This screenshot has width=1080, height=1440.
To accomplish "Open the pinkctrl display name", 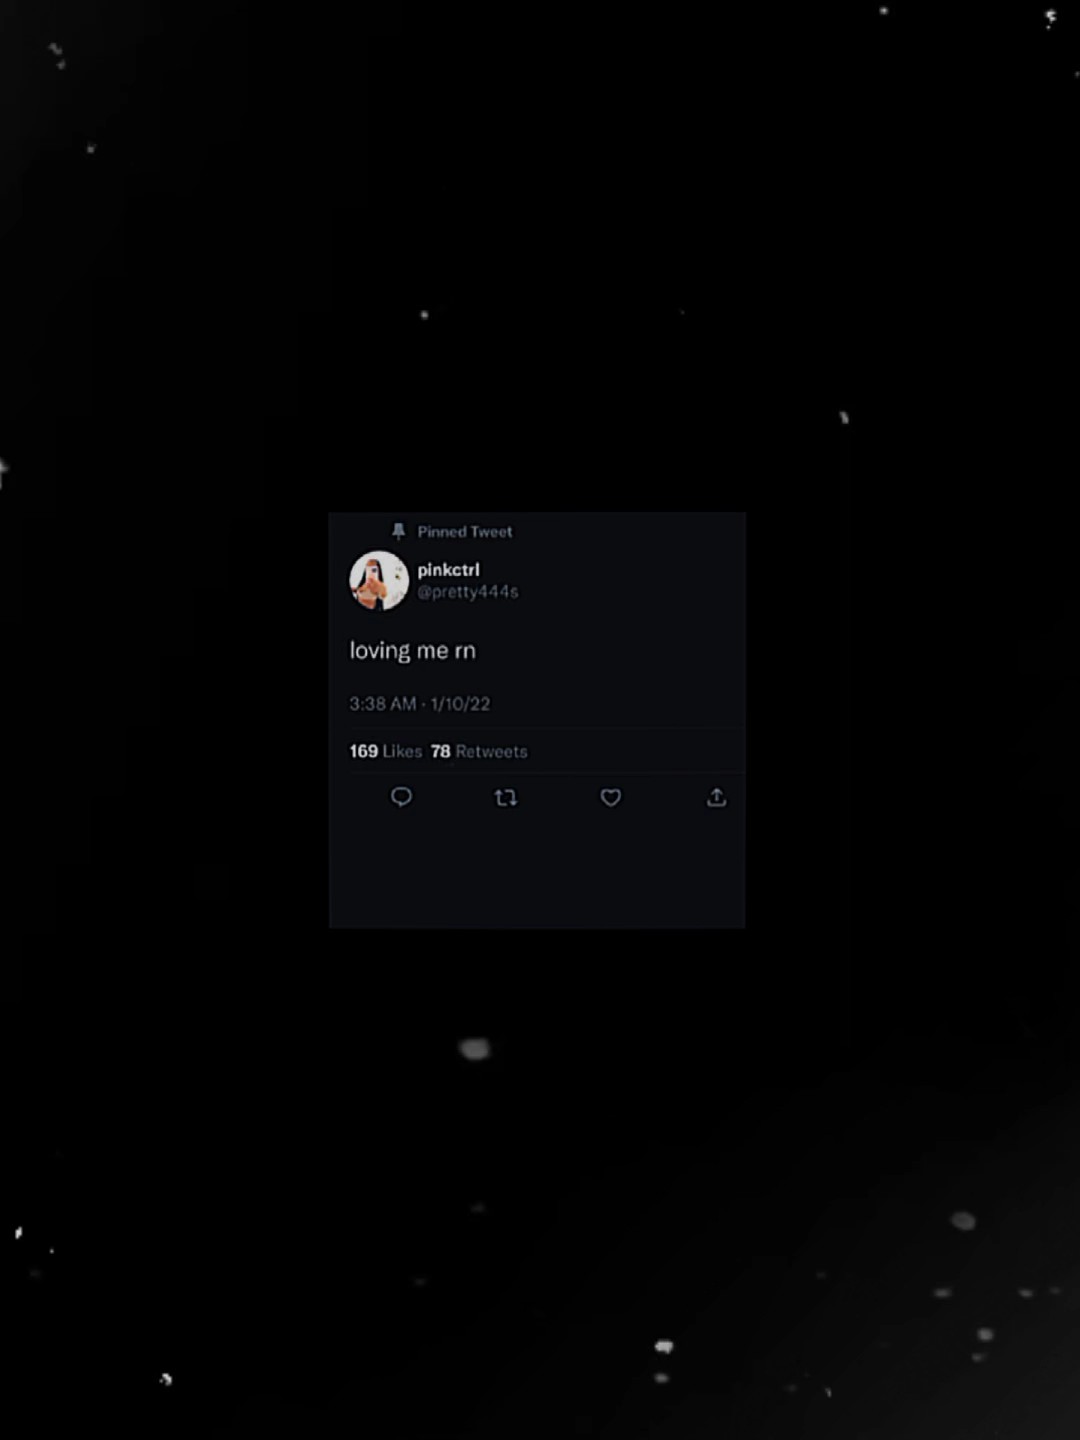I will coord(448,569).
